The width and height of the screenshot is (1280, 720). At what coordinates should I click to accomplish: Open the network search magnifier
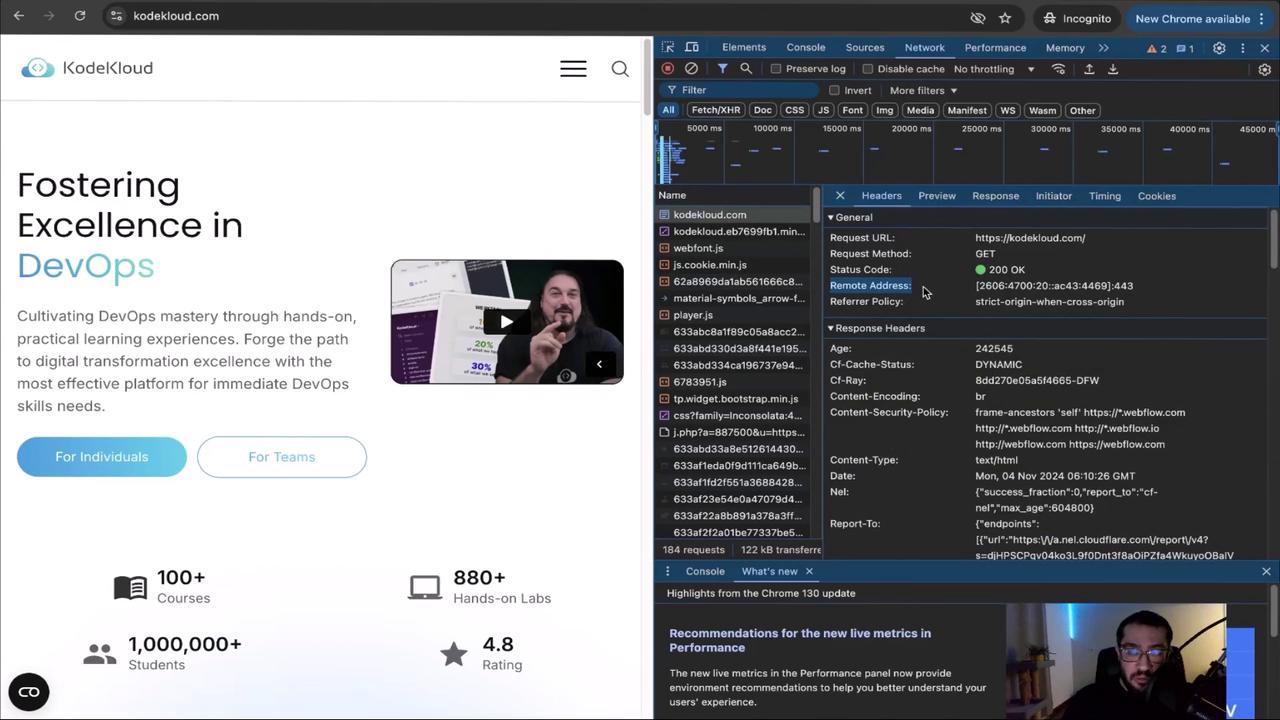746,69
